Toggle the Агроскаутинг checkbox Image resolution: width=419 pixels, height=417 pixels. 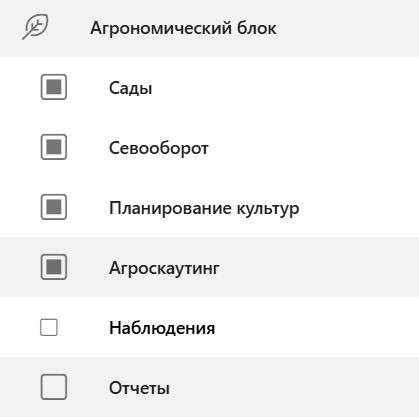point(54,267)
